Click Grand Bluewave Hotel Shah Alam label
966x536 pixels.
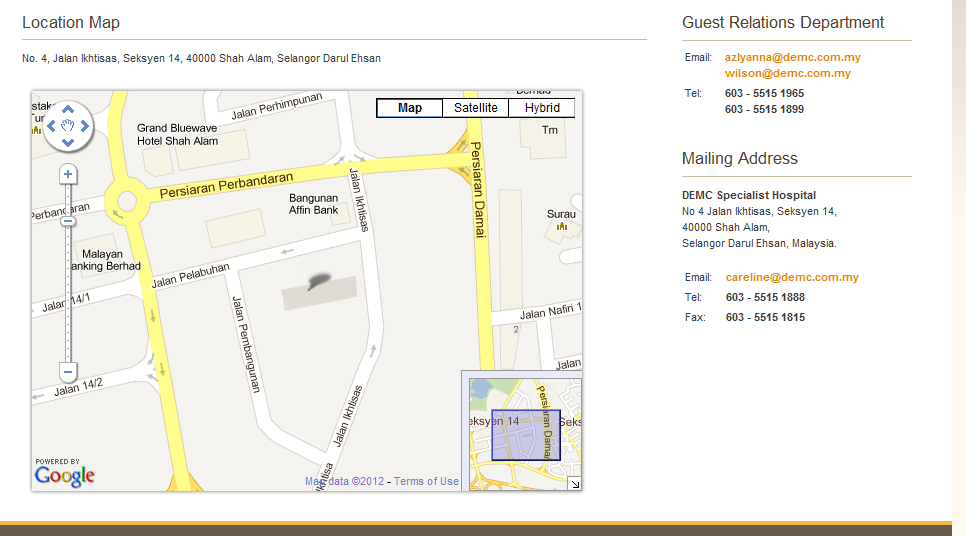pyautogui.click(x=177, y=134)
